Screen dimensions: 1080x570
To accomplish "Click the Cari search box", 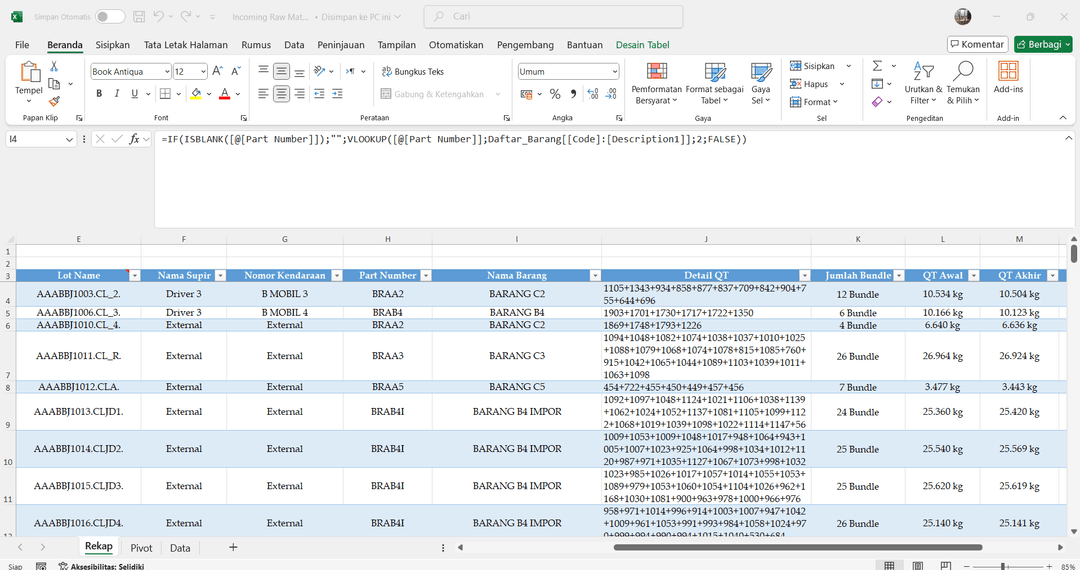I will coord(553,17).
